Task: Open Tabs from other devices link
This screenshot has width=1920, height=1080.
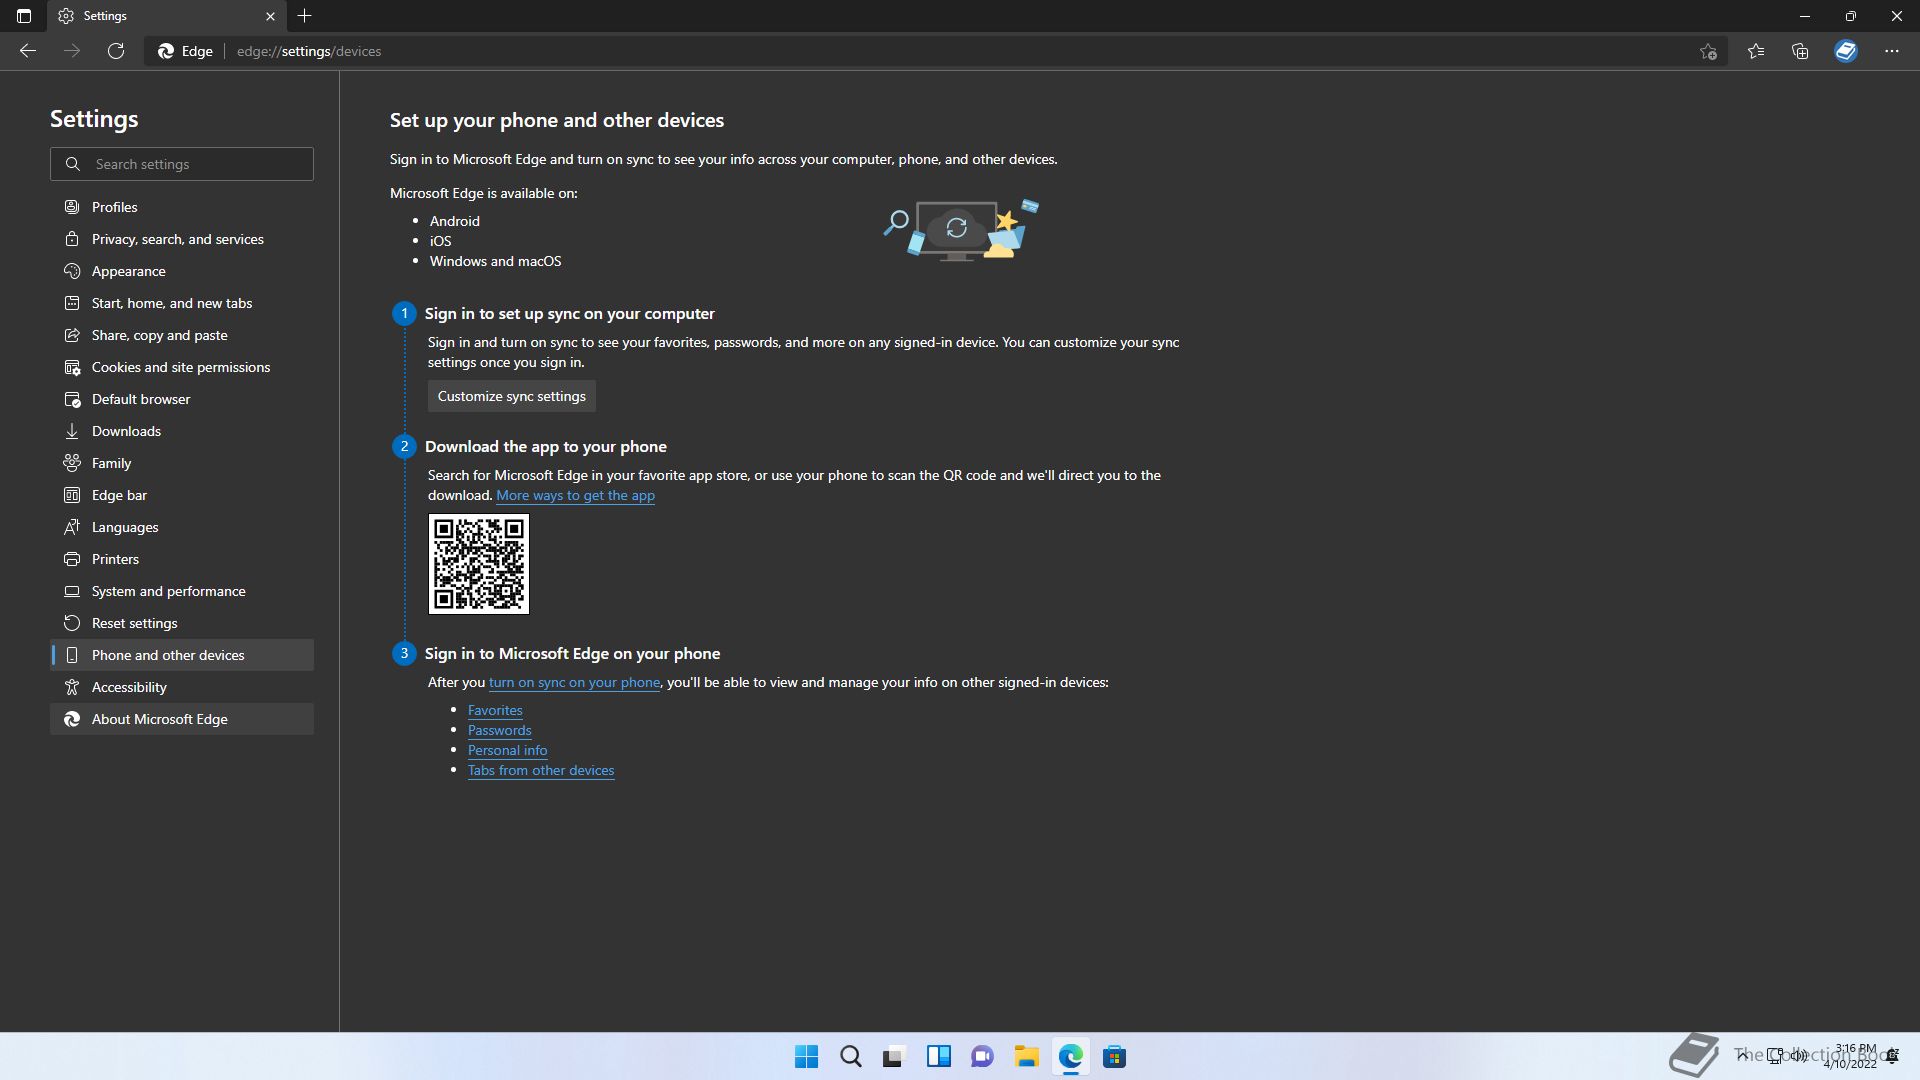Action: [541, 770]
